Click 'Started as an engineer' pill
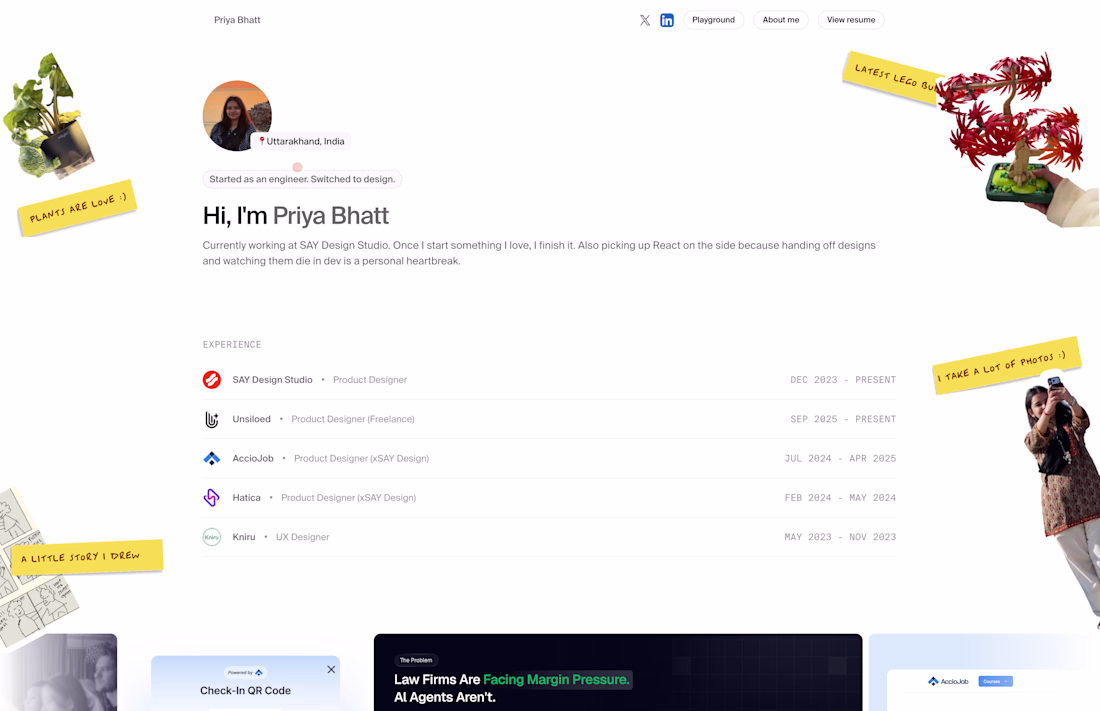The image size is (1100, 711). [302, 179]
